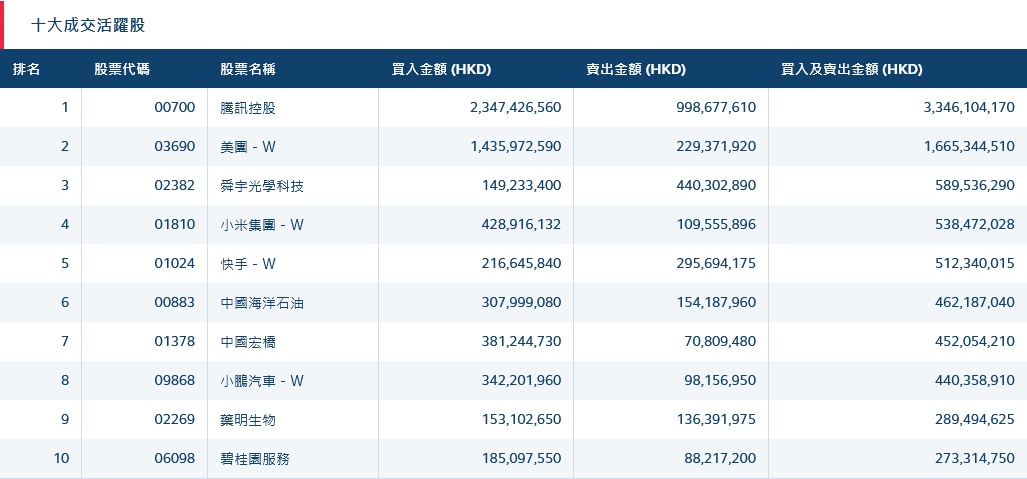Click sell amount 229,371,920
Screen dimensions: 1027x479
716,146
